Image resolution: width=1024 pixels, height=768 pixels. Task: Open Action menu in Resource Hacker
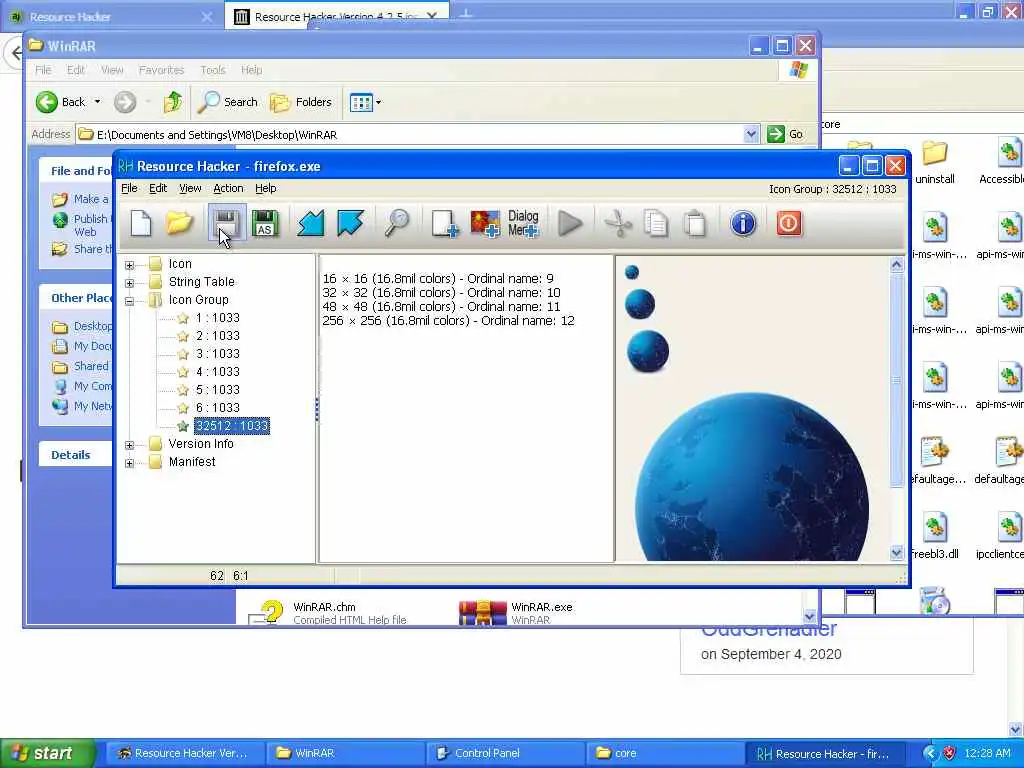coord(228,188)
